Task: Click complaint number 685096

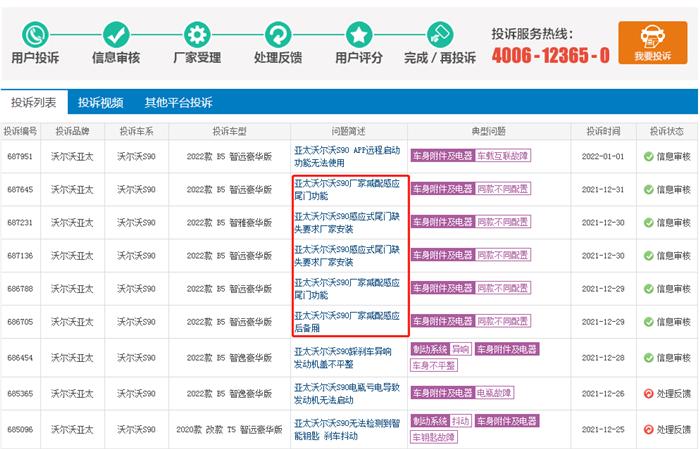Action: [20, 429]
